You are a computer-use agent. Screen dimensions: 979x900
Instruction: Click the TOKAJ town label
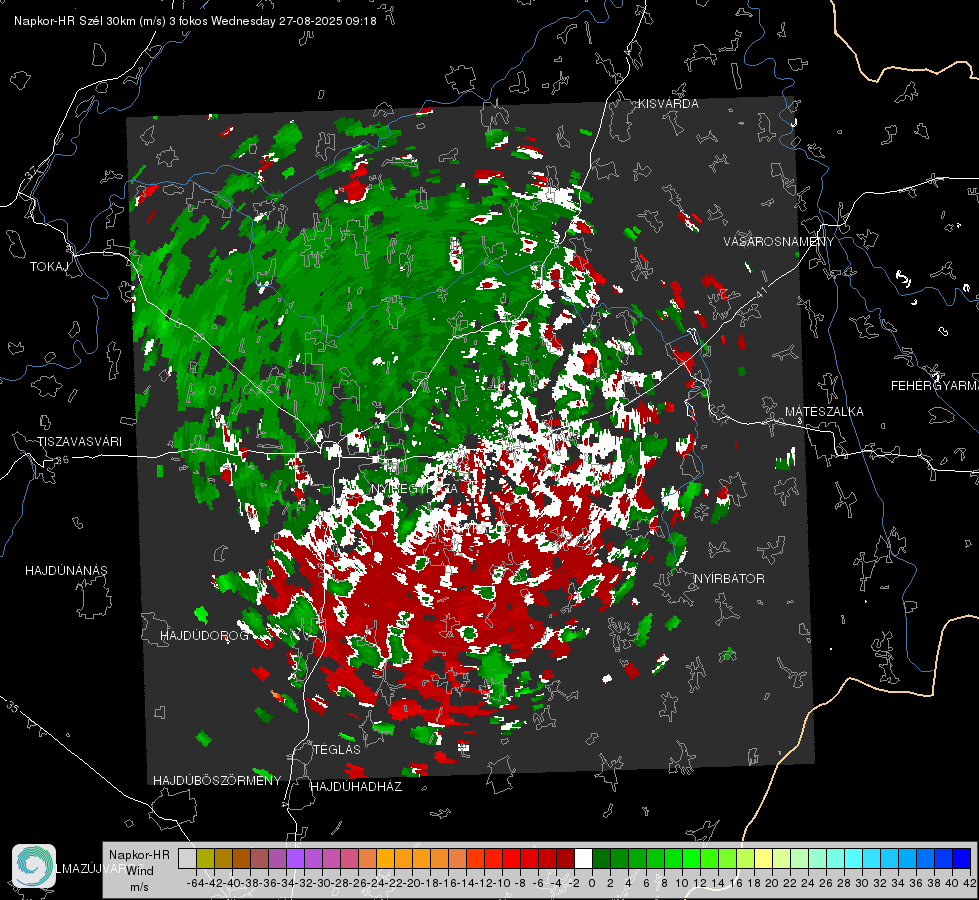coord(49,267)
